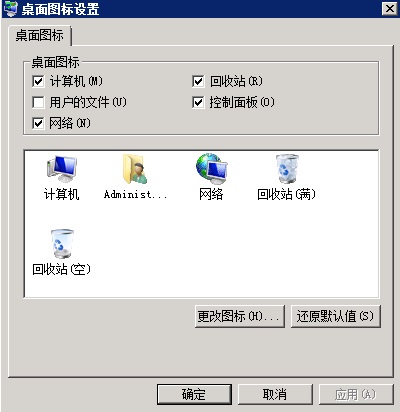Screen dimensions: 400x412
Task: Click the 还原默认值(S) restore defaults button
Action: point(336,316)
